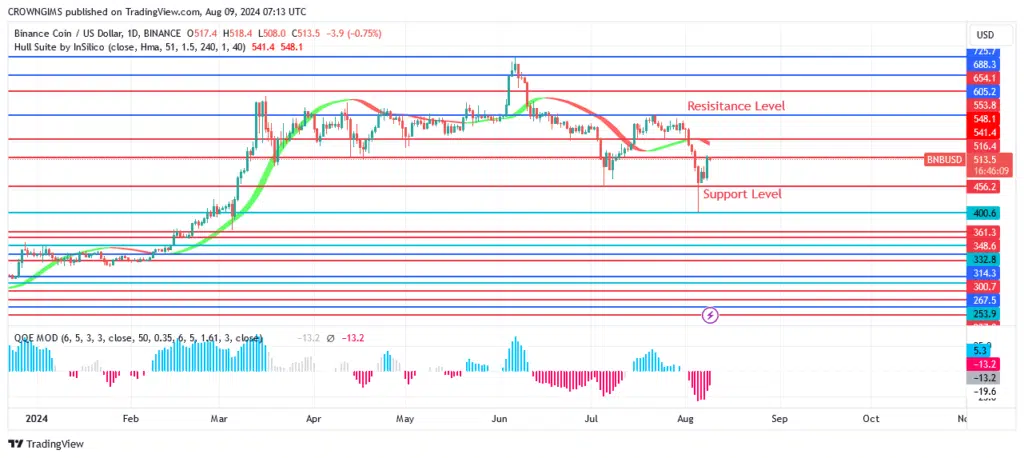Screen dimensions: 1024x458
Task: Select the Support Level text annotation
Action: (741, 194)
